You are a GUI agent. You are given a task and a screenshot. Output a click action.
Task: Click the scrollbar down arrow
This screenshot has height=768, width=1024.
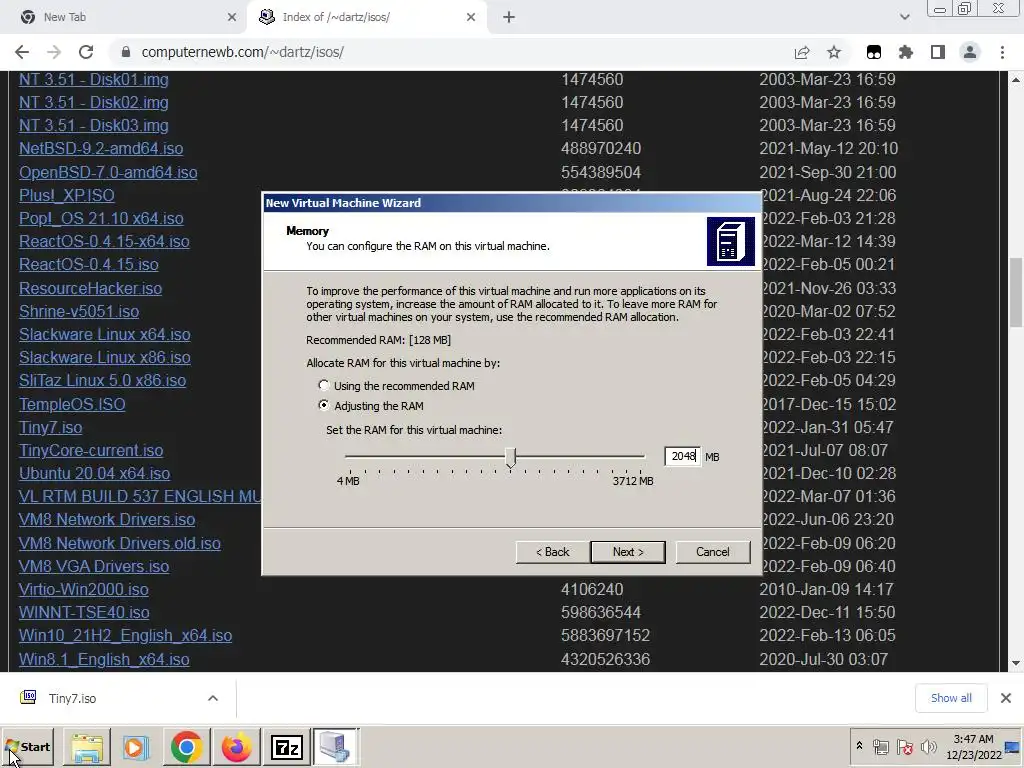click(1016, 664)
